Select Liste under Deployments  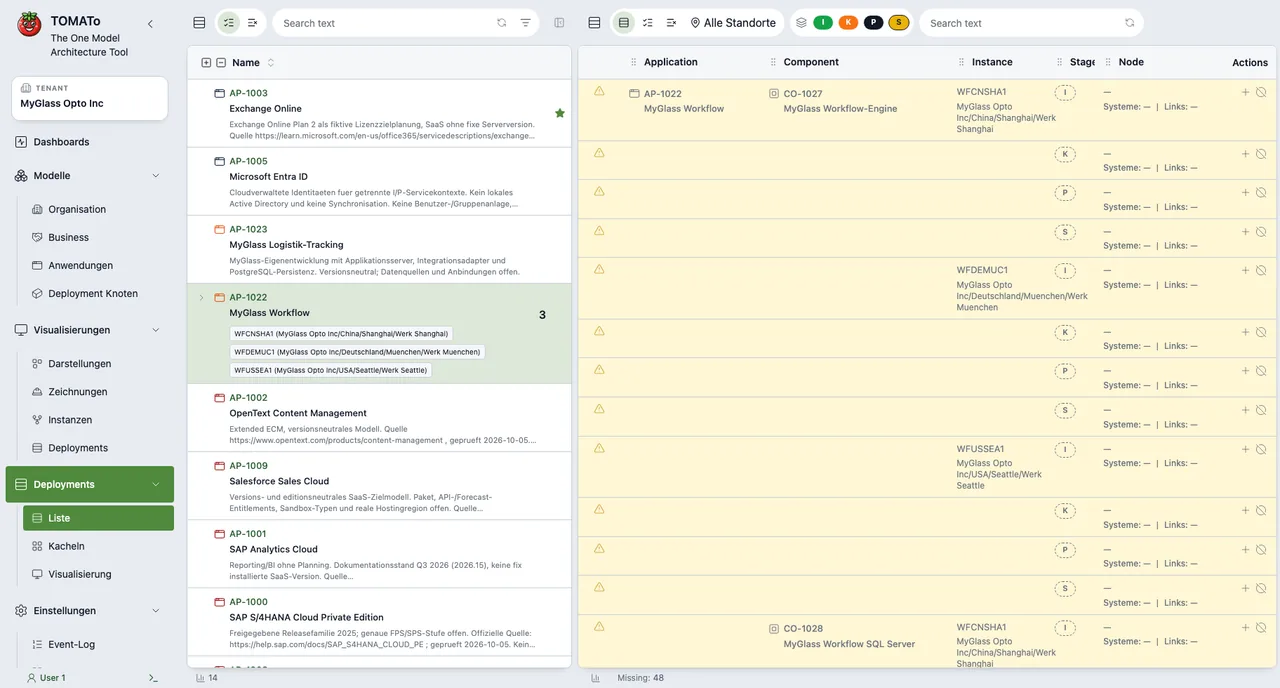click(98, 518)
